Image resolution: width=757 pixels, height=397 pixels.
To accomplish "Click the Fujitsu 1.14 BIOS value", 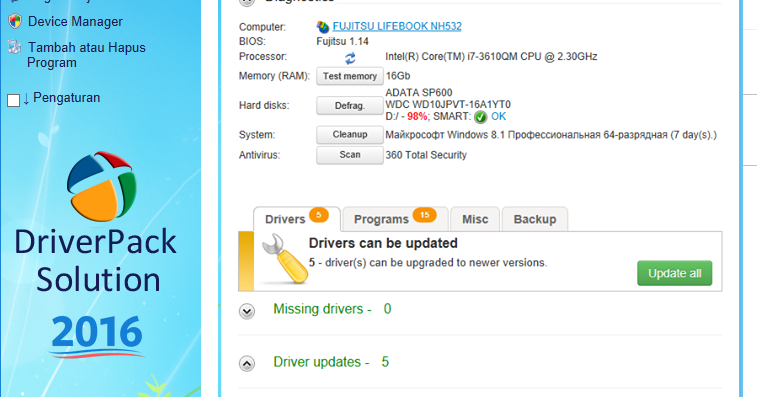I will coord(342,42).
